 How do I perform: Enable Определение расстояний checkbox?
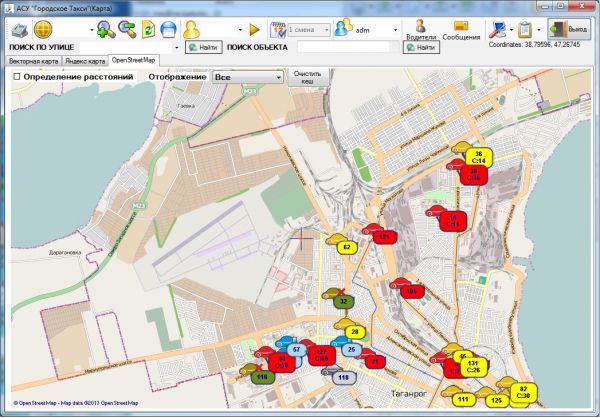pos(16,77)
